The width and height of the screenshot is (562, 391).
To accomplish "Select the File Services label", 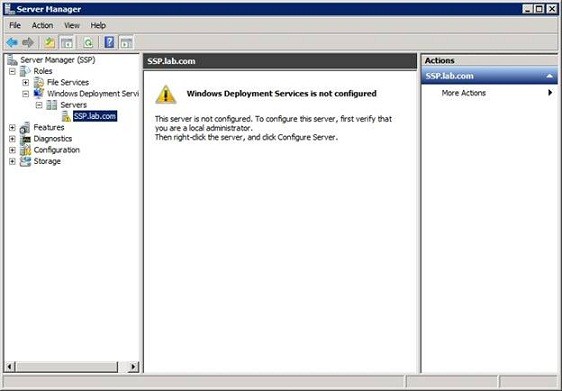I will (x=68, y=82).
